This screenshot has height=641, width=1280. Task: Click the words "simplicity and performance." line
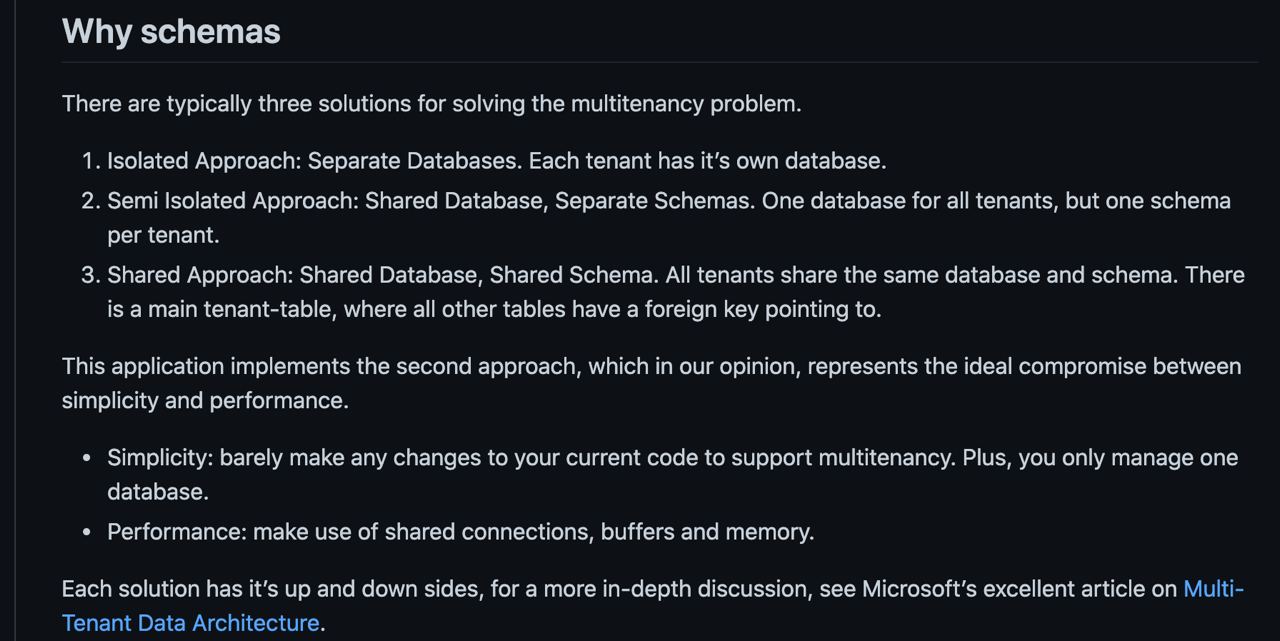205,400
